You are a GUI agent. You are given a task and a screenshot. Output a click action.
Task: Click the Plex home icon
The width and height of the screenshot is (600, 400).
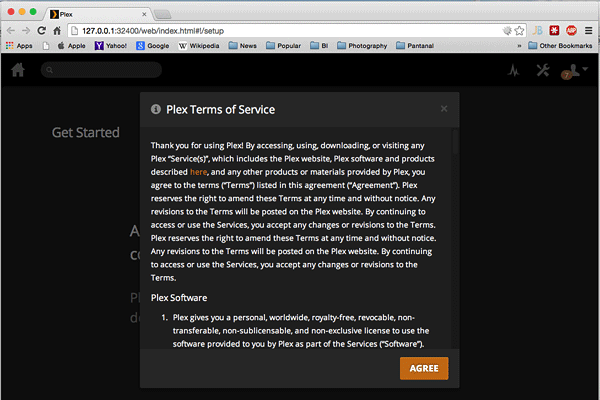(18, 70)
